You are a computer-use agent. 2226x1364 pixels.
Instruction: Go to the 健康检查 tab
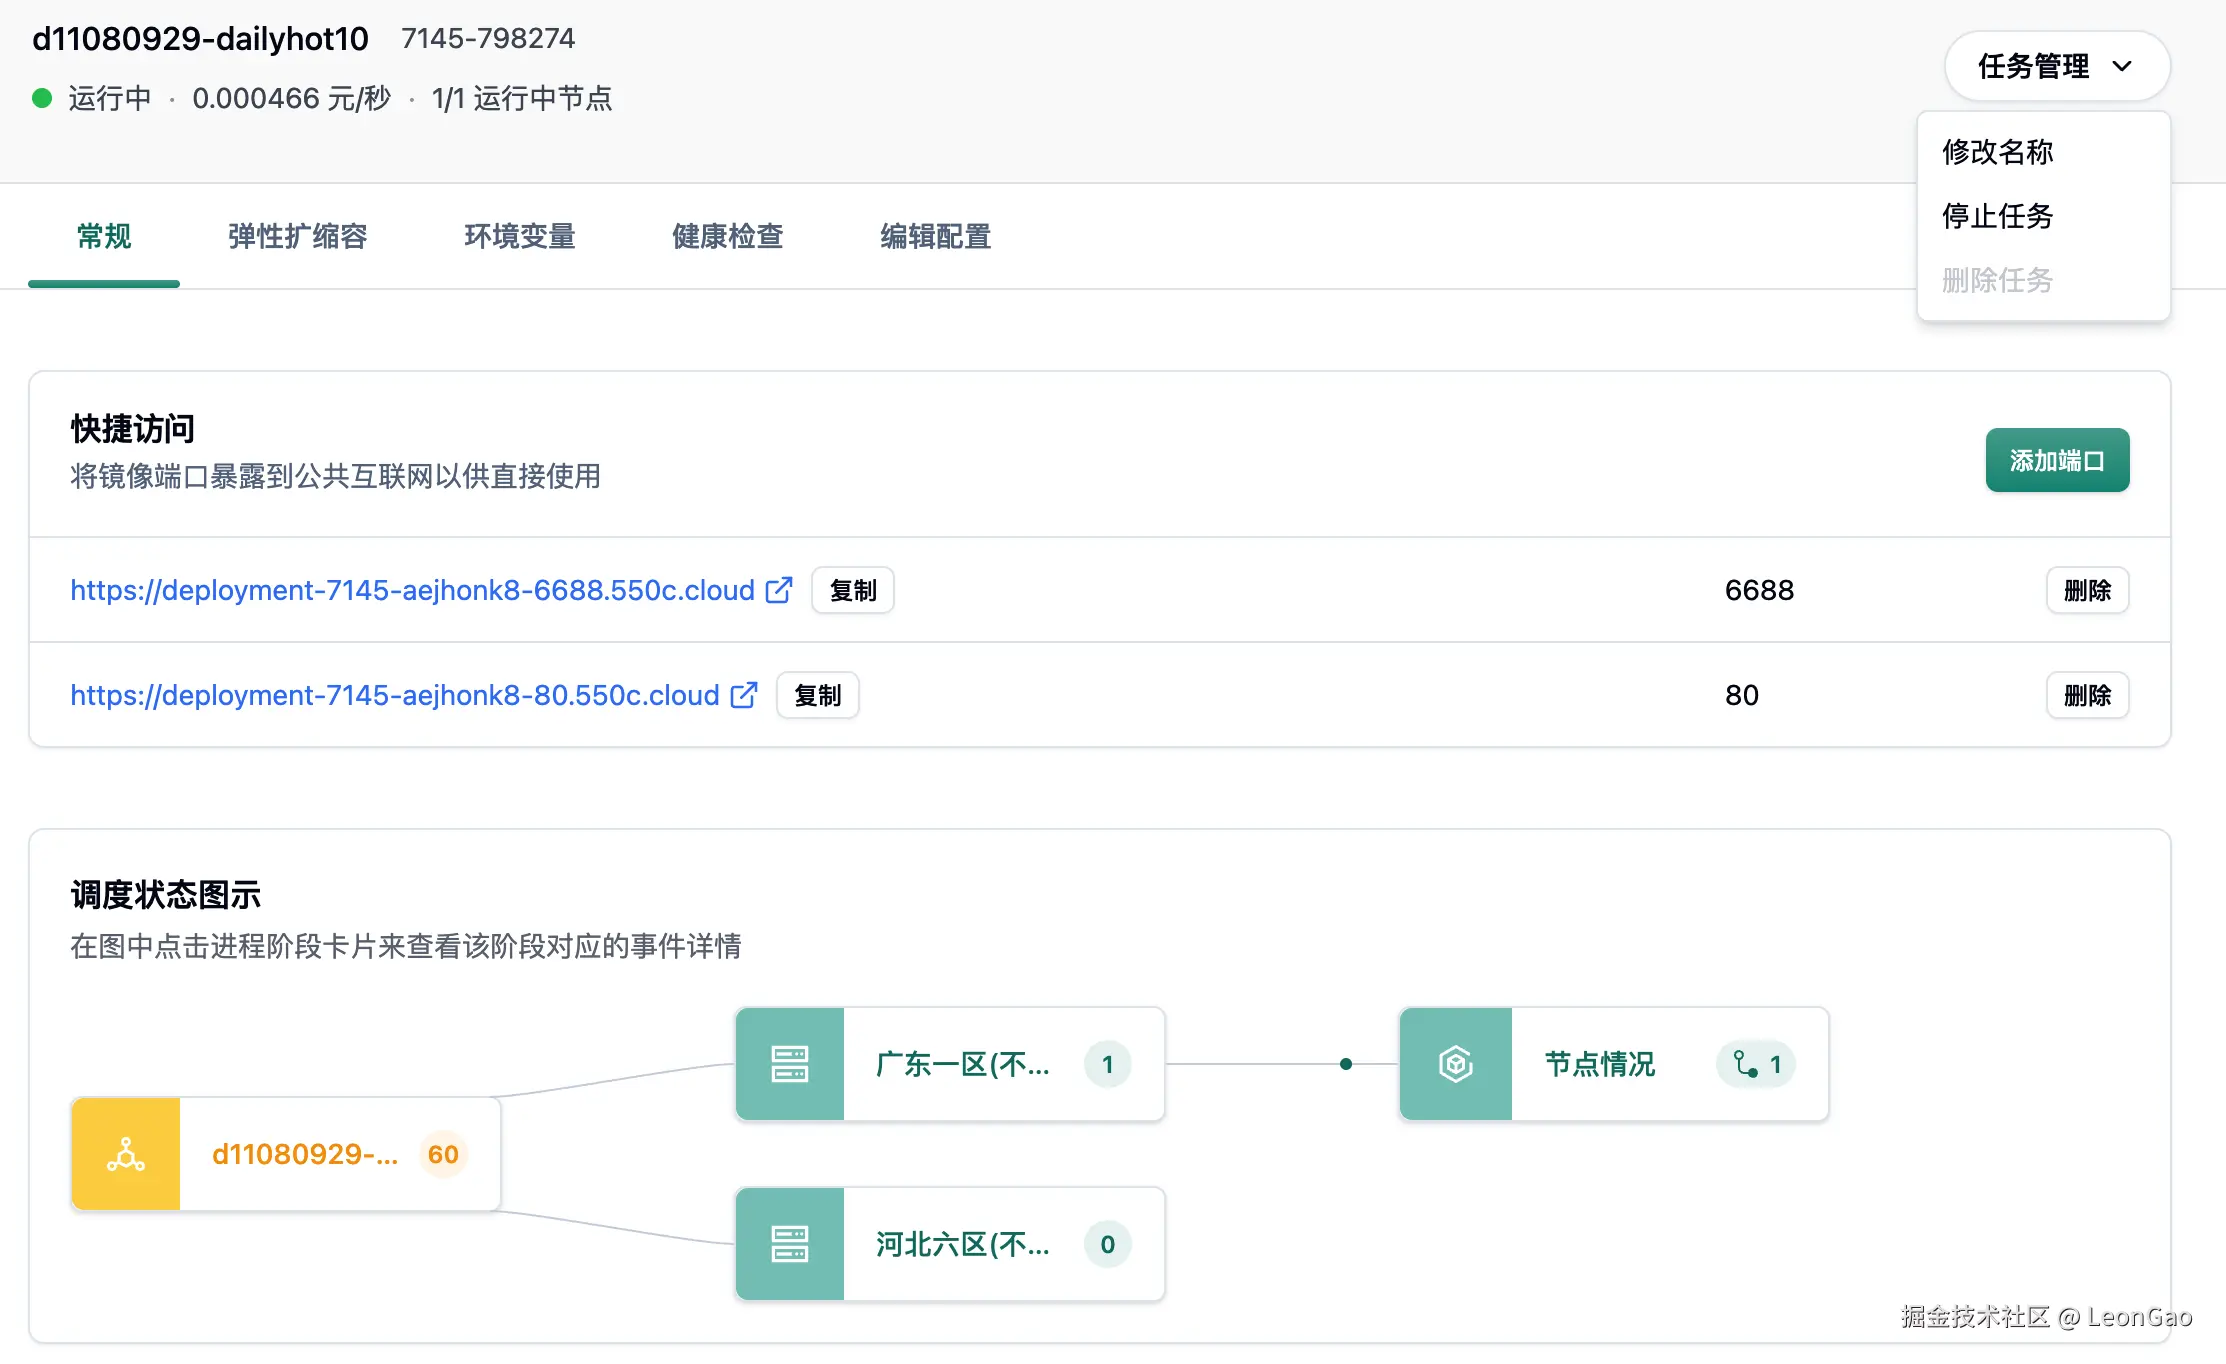727,236
